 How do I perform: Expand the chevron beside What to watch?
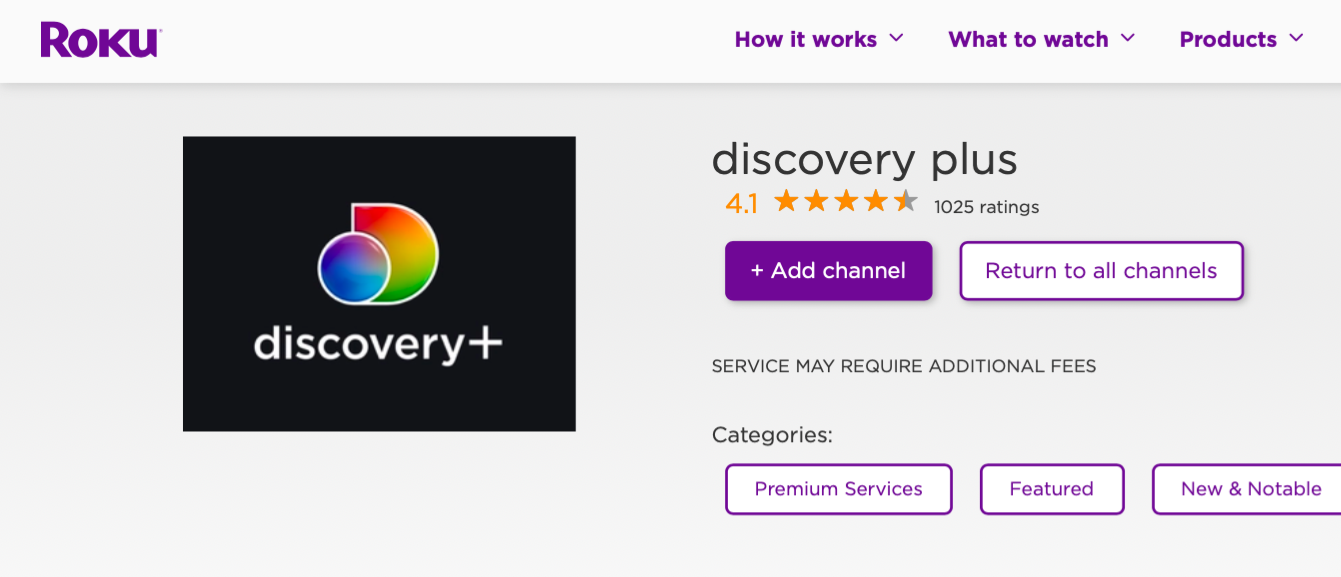pos(1128,38)
